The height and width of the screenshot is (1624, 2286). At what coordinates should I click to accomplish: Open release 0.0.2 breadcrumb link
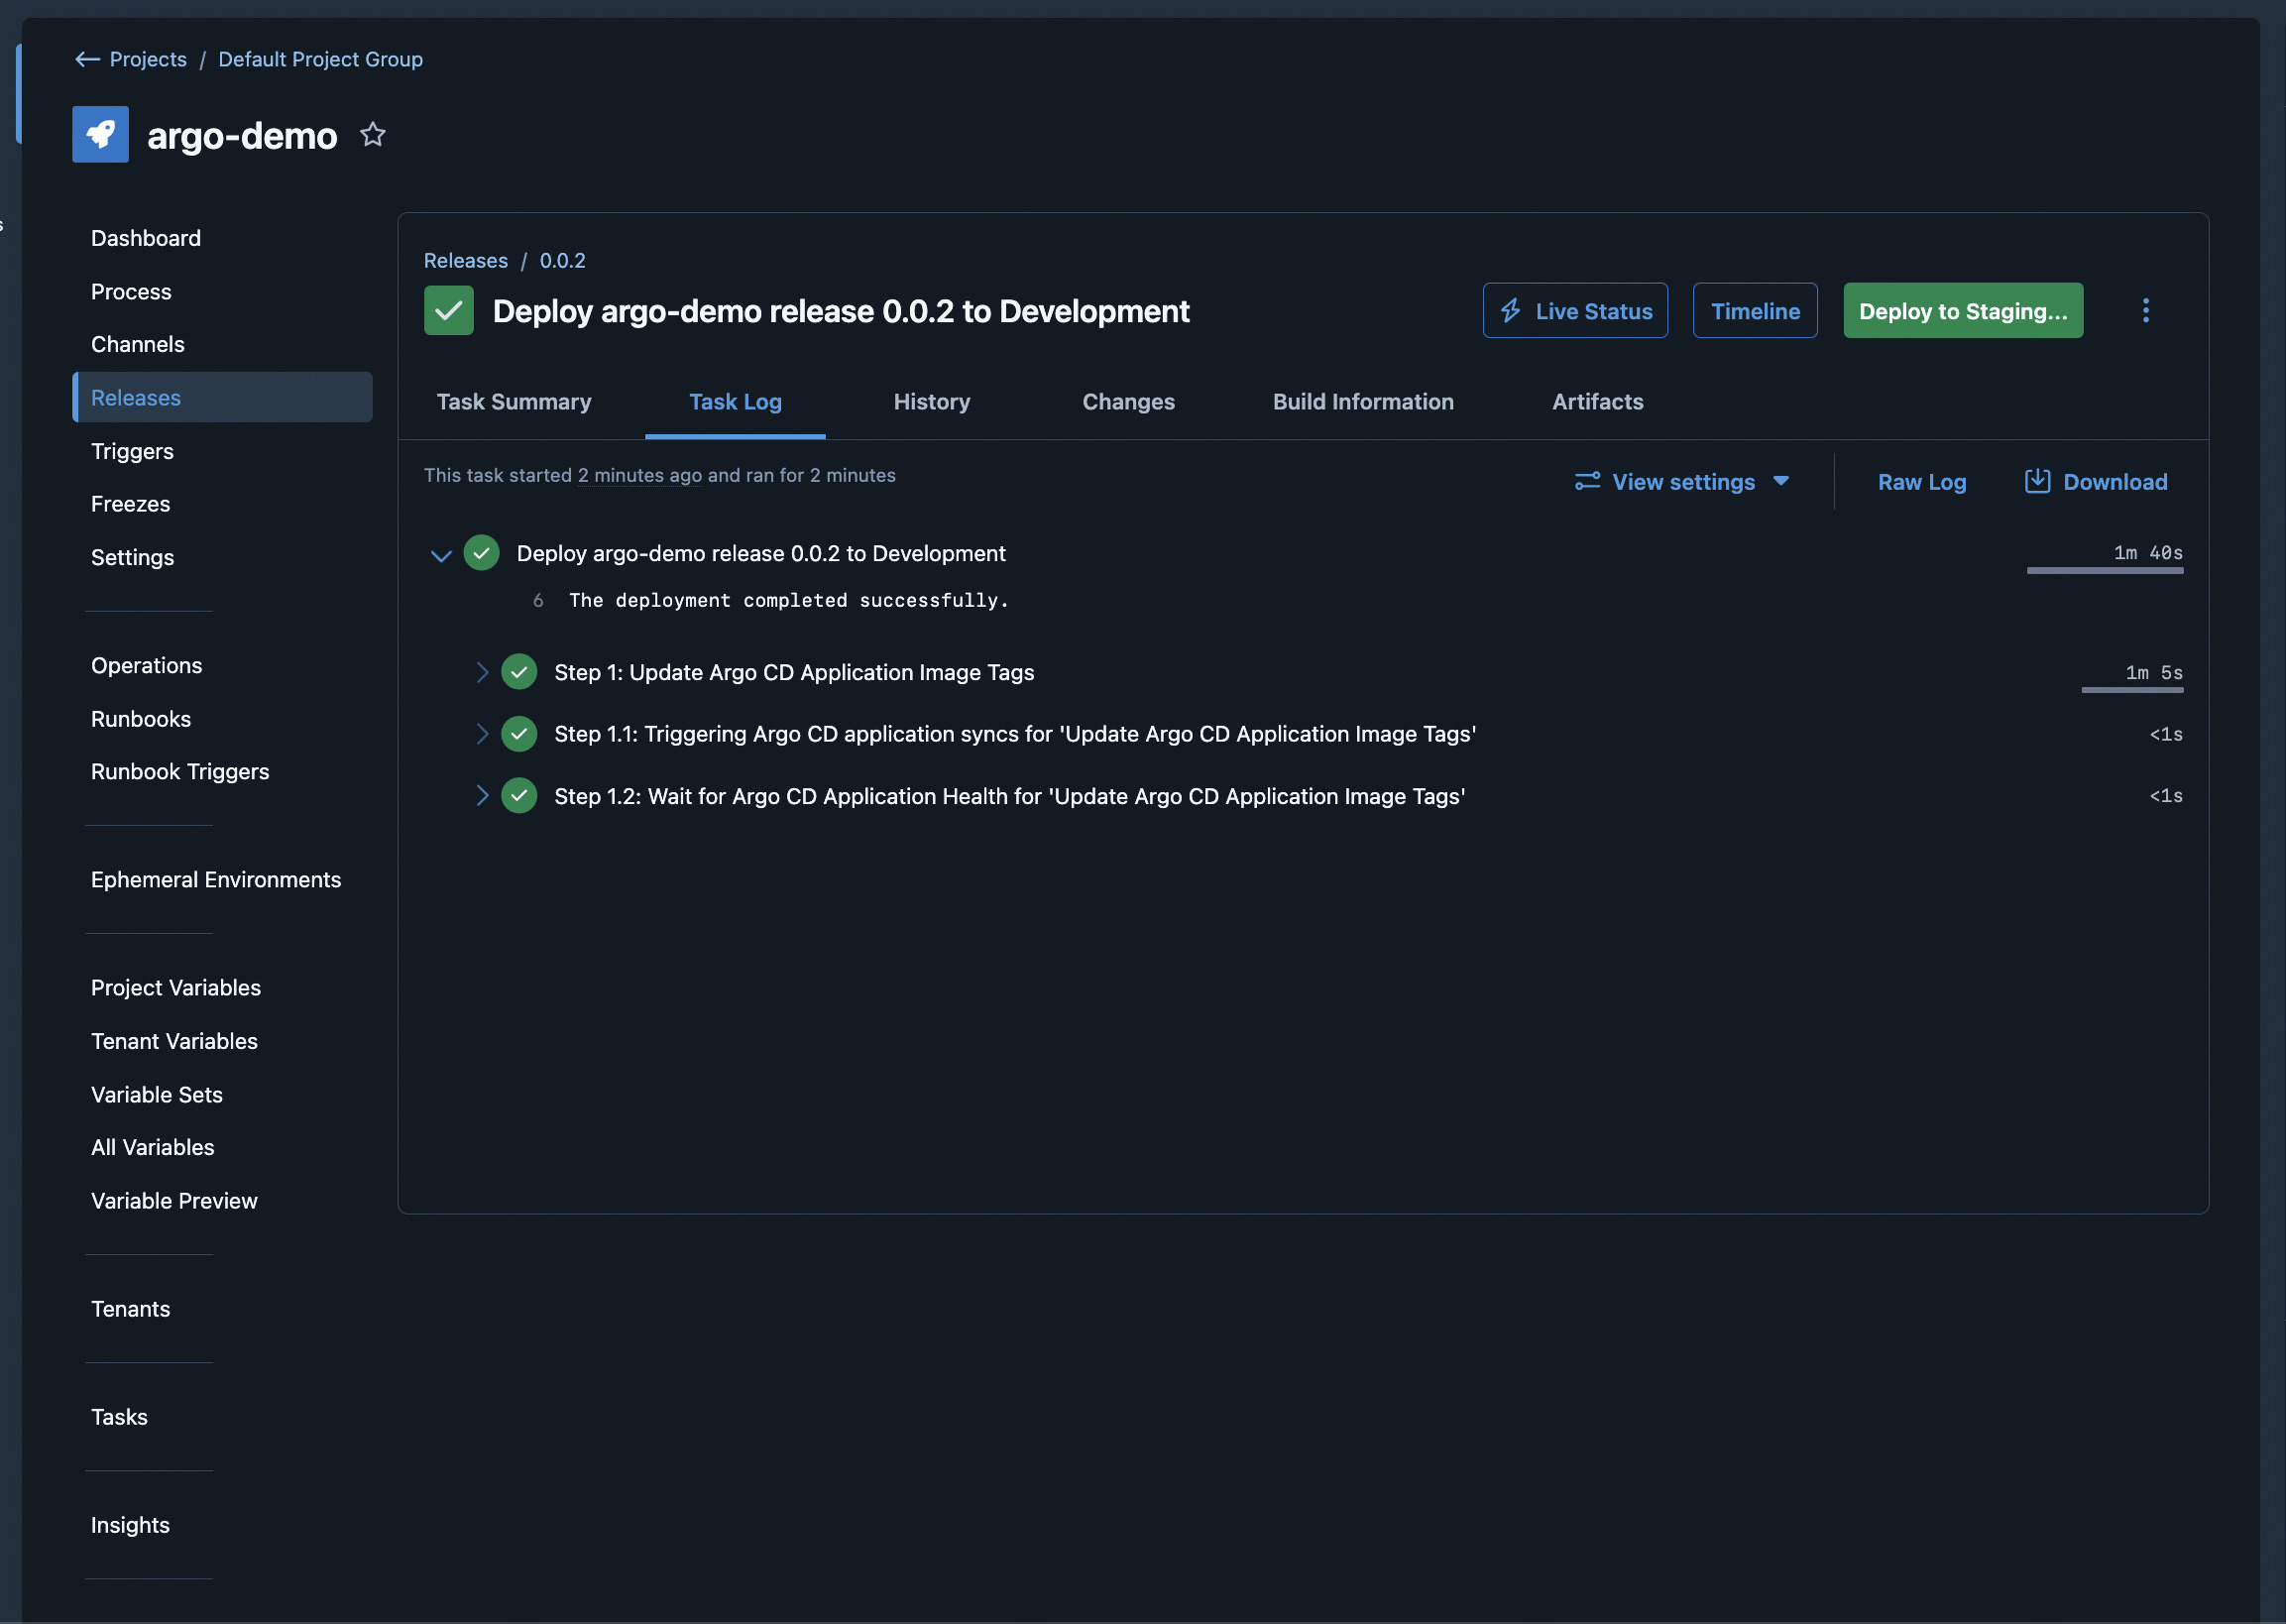coord(563,261)
